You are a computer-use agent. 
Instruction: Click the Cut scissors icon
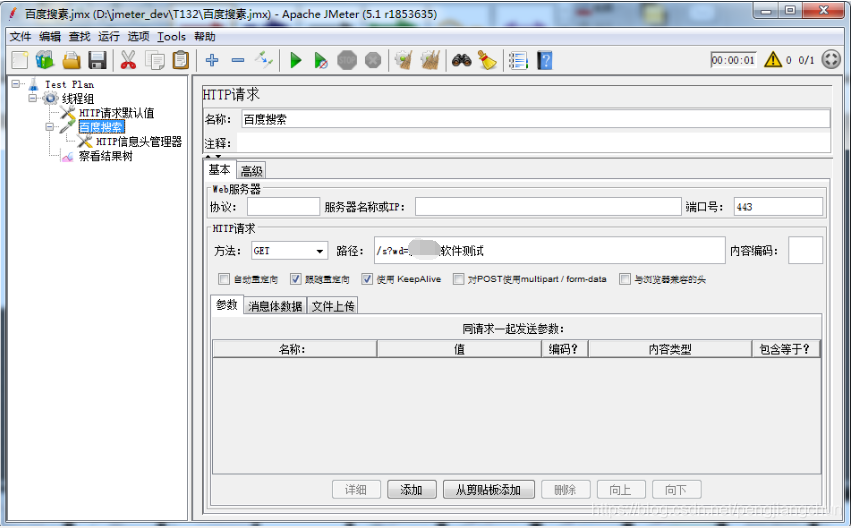128,60
